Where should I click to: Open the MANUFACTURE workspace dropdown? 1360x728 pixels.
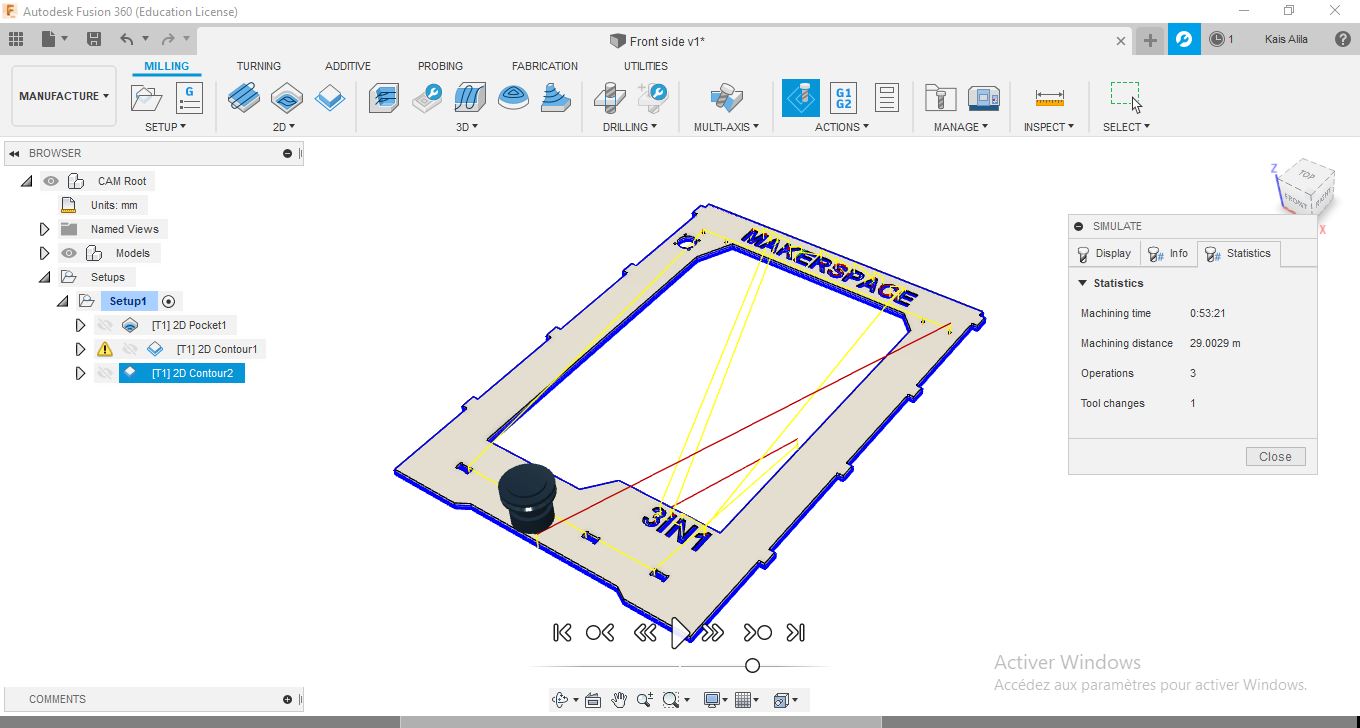tap(64, 96)
